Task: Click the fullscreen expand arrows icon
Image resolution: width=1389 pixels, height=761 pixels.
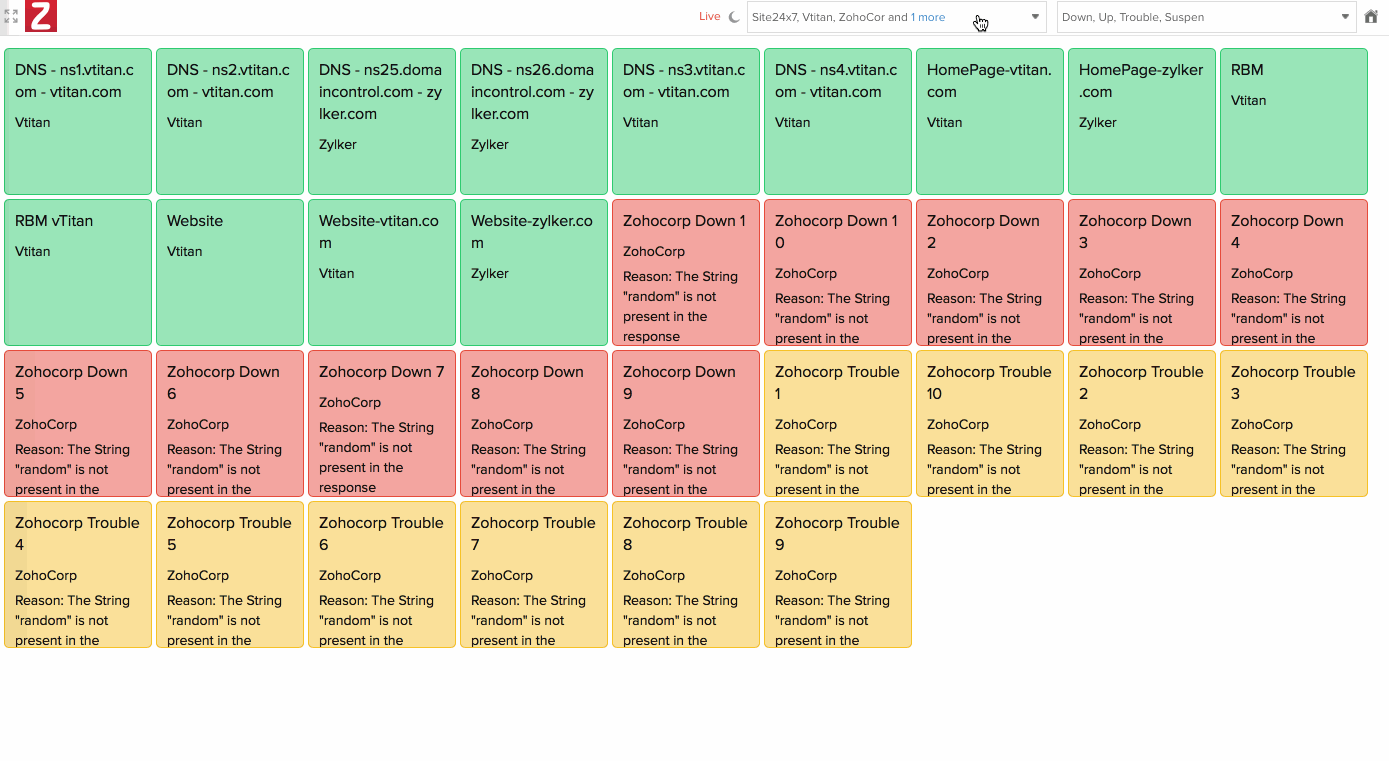Action: [x=11, y=16]
